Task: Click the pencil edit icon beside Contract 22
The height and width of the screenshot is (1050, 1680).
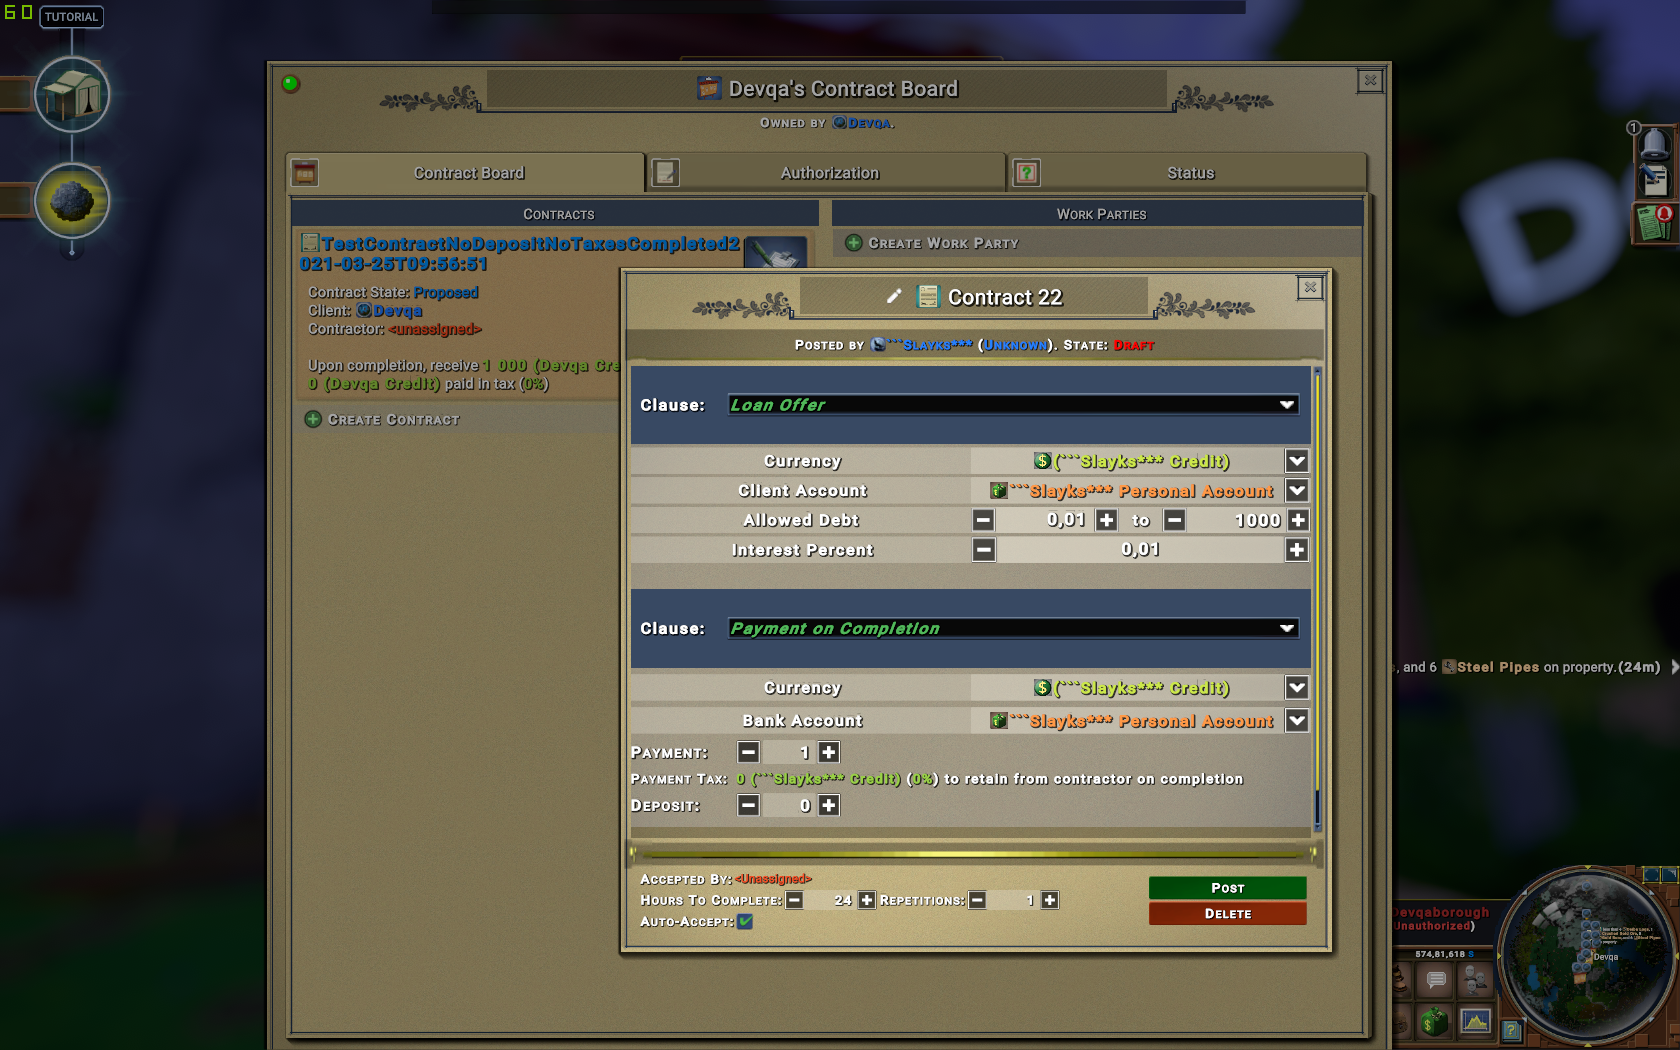Action: [x=894, y=296]
